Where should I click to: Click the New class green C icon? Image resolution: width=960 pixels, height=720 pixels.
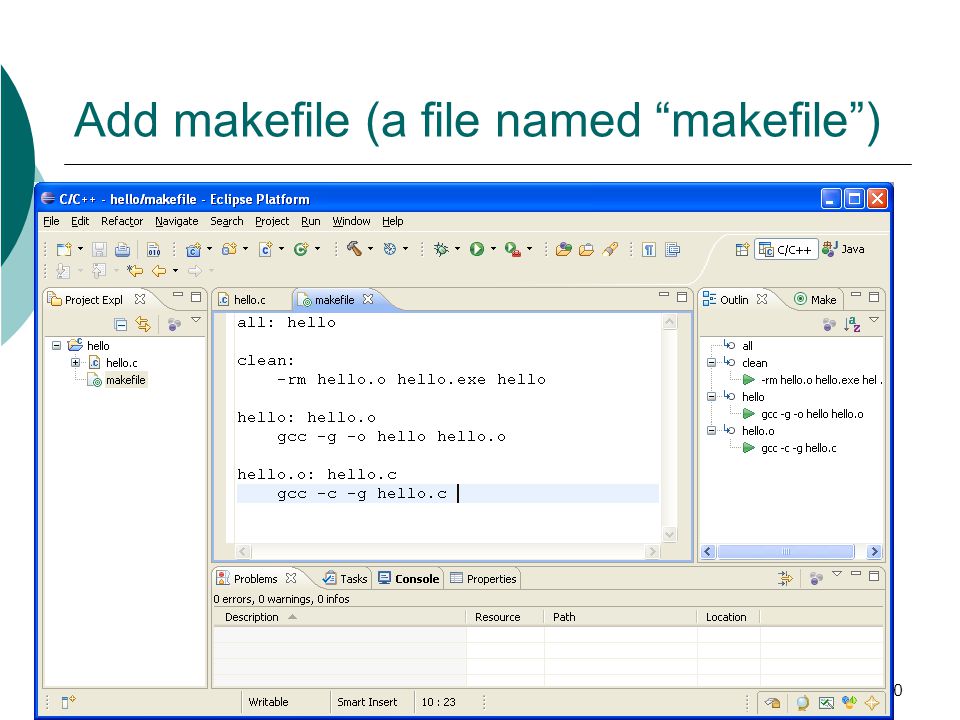click(x=301, y=249)
